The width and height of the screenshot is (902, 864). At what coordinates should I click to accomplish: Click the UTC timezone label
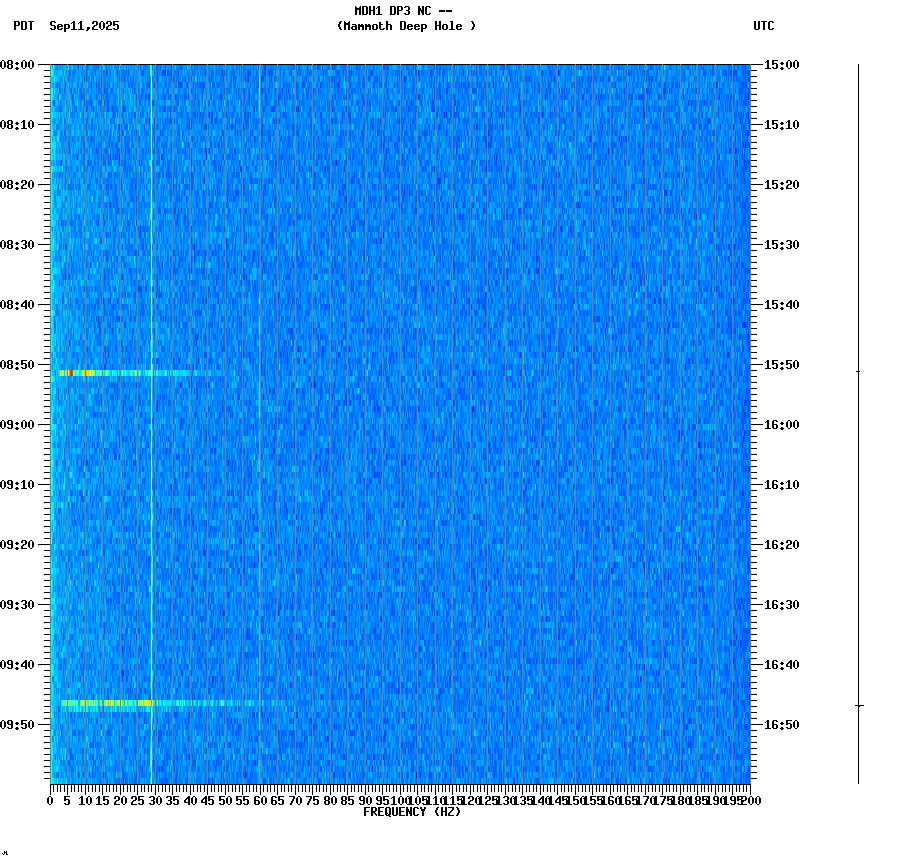coord(765,27)
